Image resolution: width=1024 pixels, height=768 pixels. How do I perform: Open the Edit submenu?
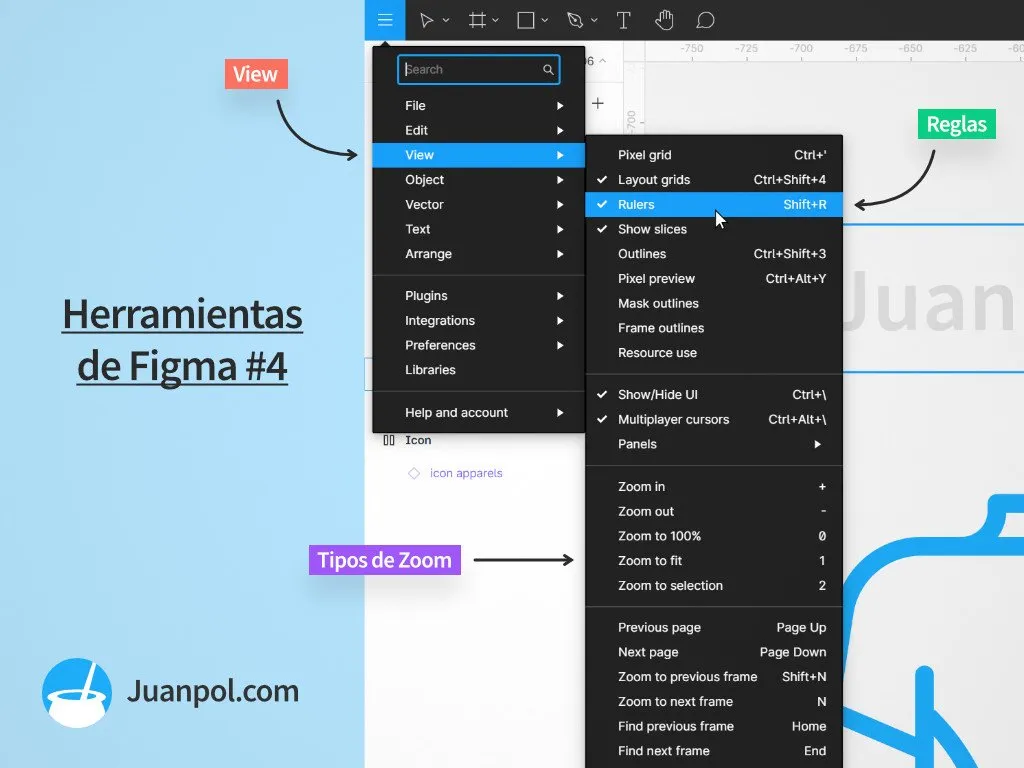pyautogui.click(x=479, y=130)
